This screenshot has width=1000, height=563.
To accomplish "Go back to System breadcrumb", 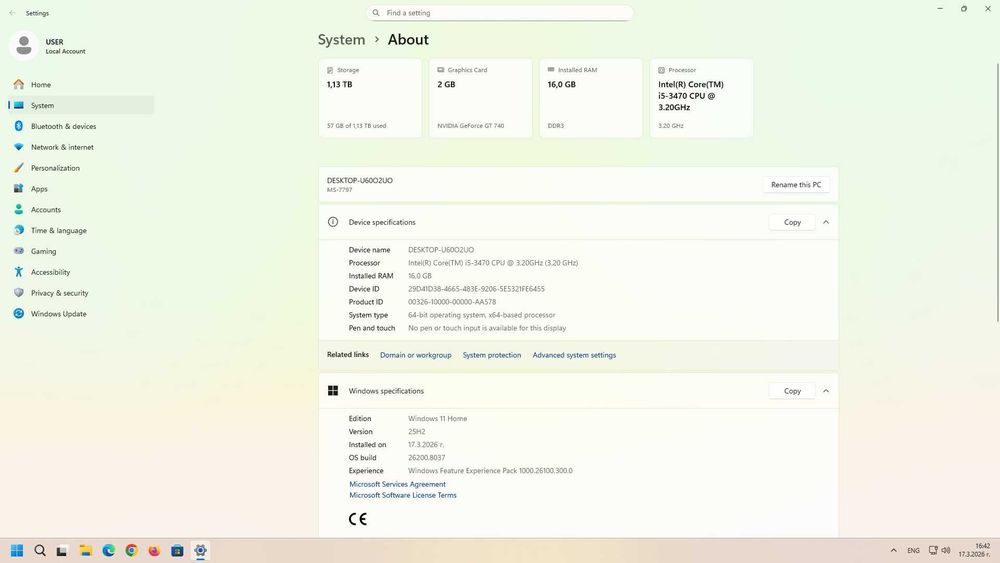I will 341,40.
